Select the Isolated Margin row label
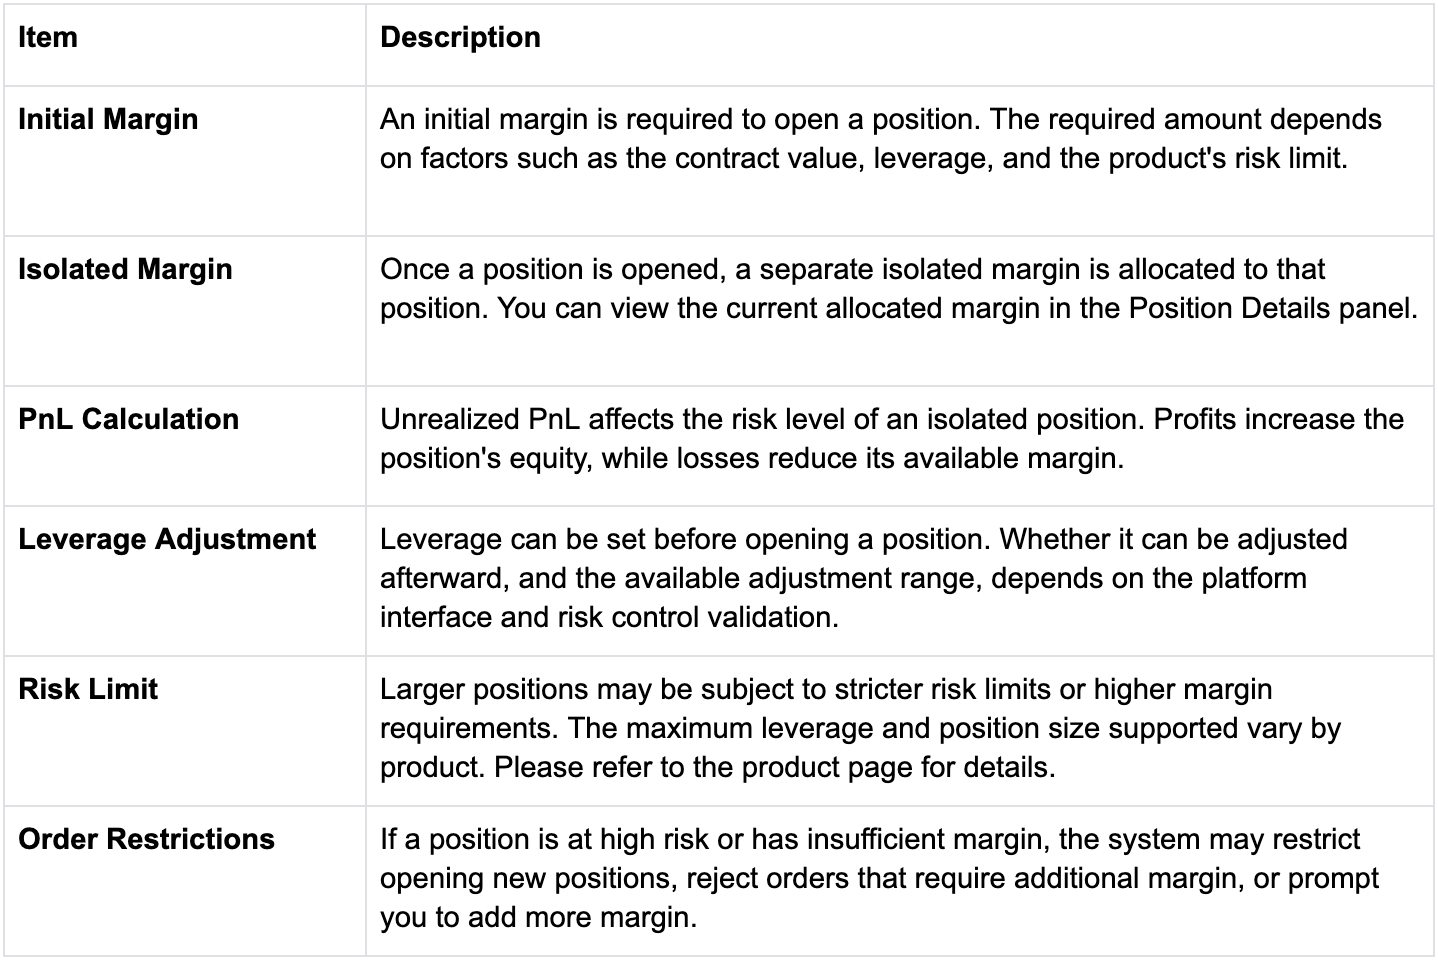Screen dimensions: 1438x960 pyautogui.click(x=125, y=270)
